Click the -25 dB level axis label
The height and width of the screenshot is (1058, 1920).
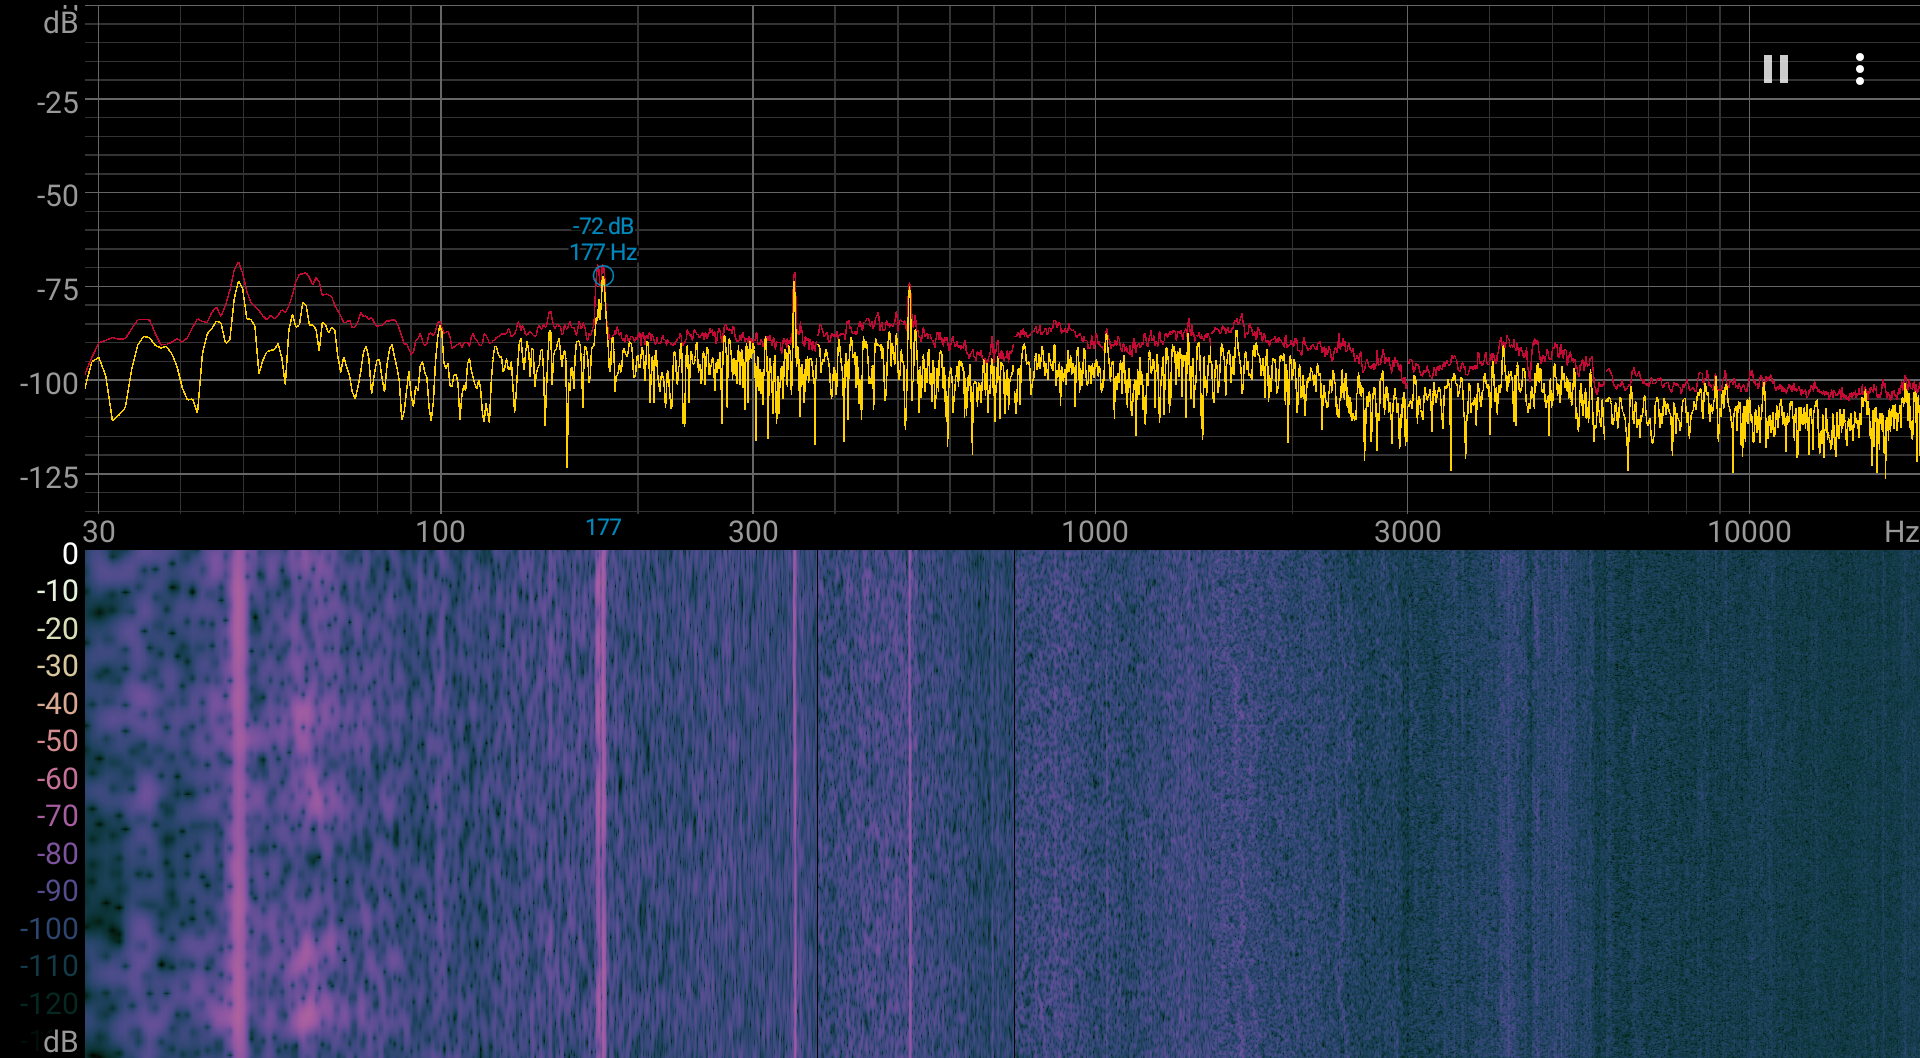(x=57, y=102)
